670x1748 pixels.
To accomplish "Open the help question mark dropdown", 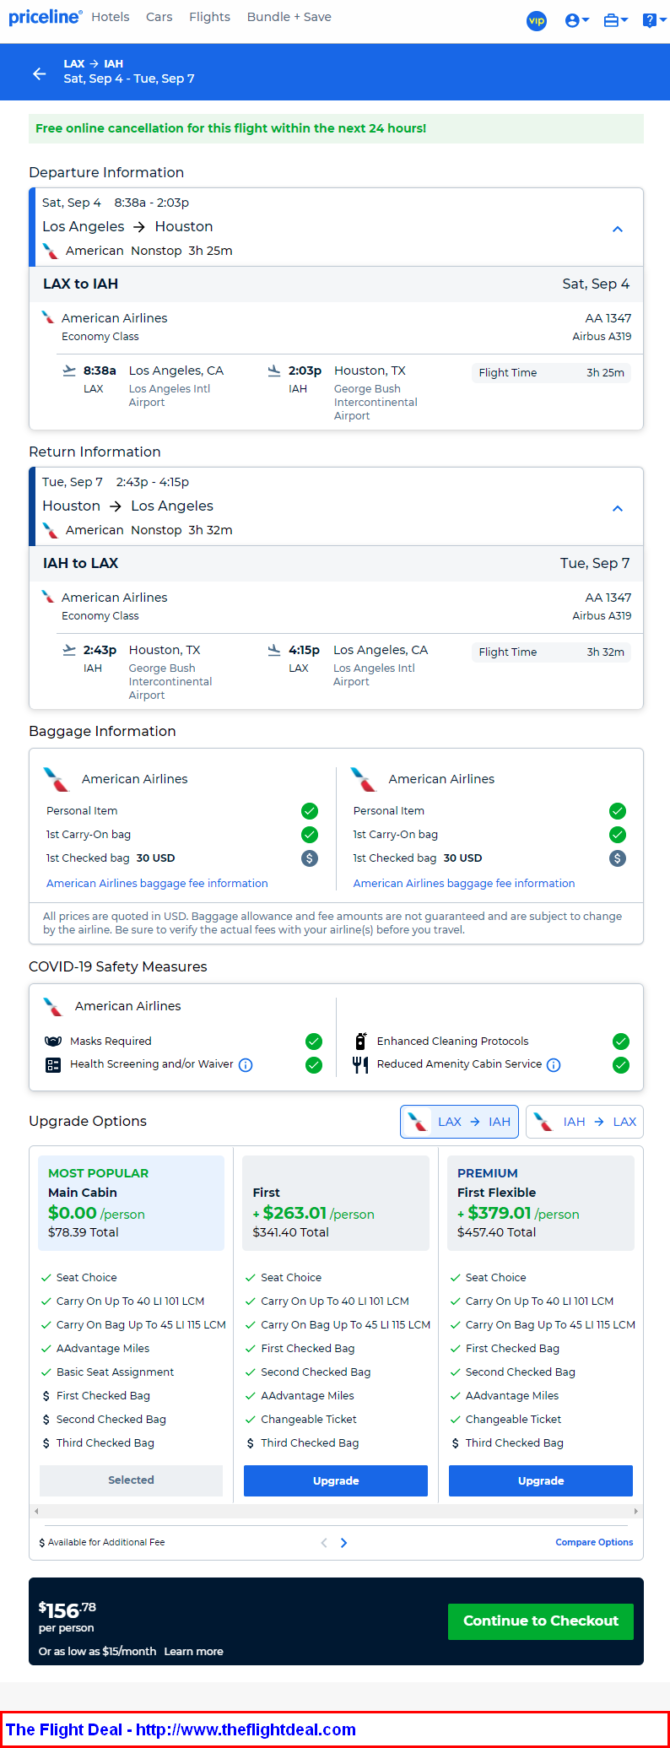I will pos(651,20).
